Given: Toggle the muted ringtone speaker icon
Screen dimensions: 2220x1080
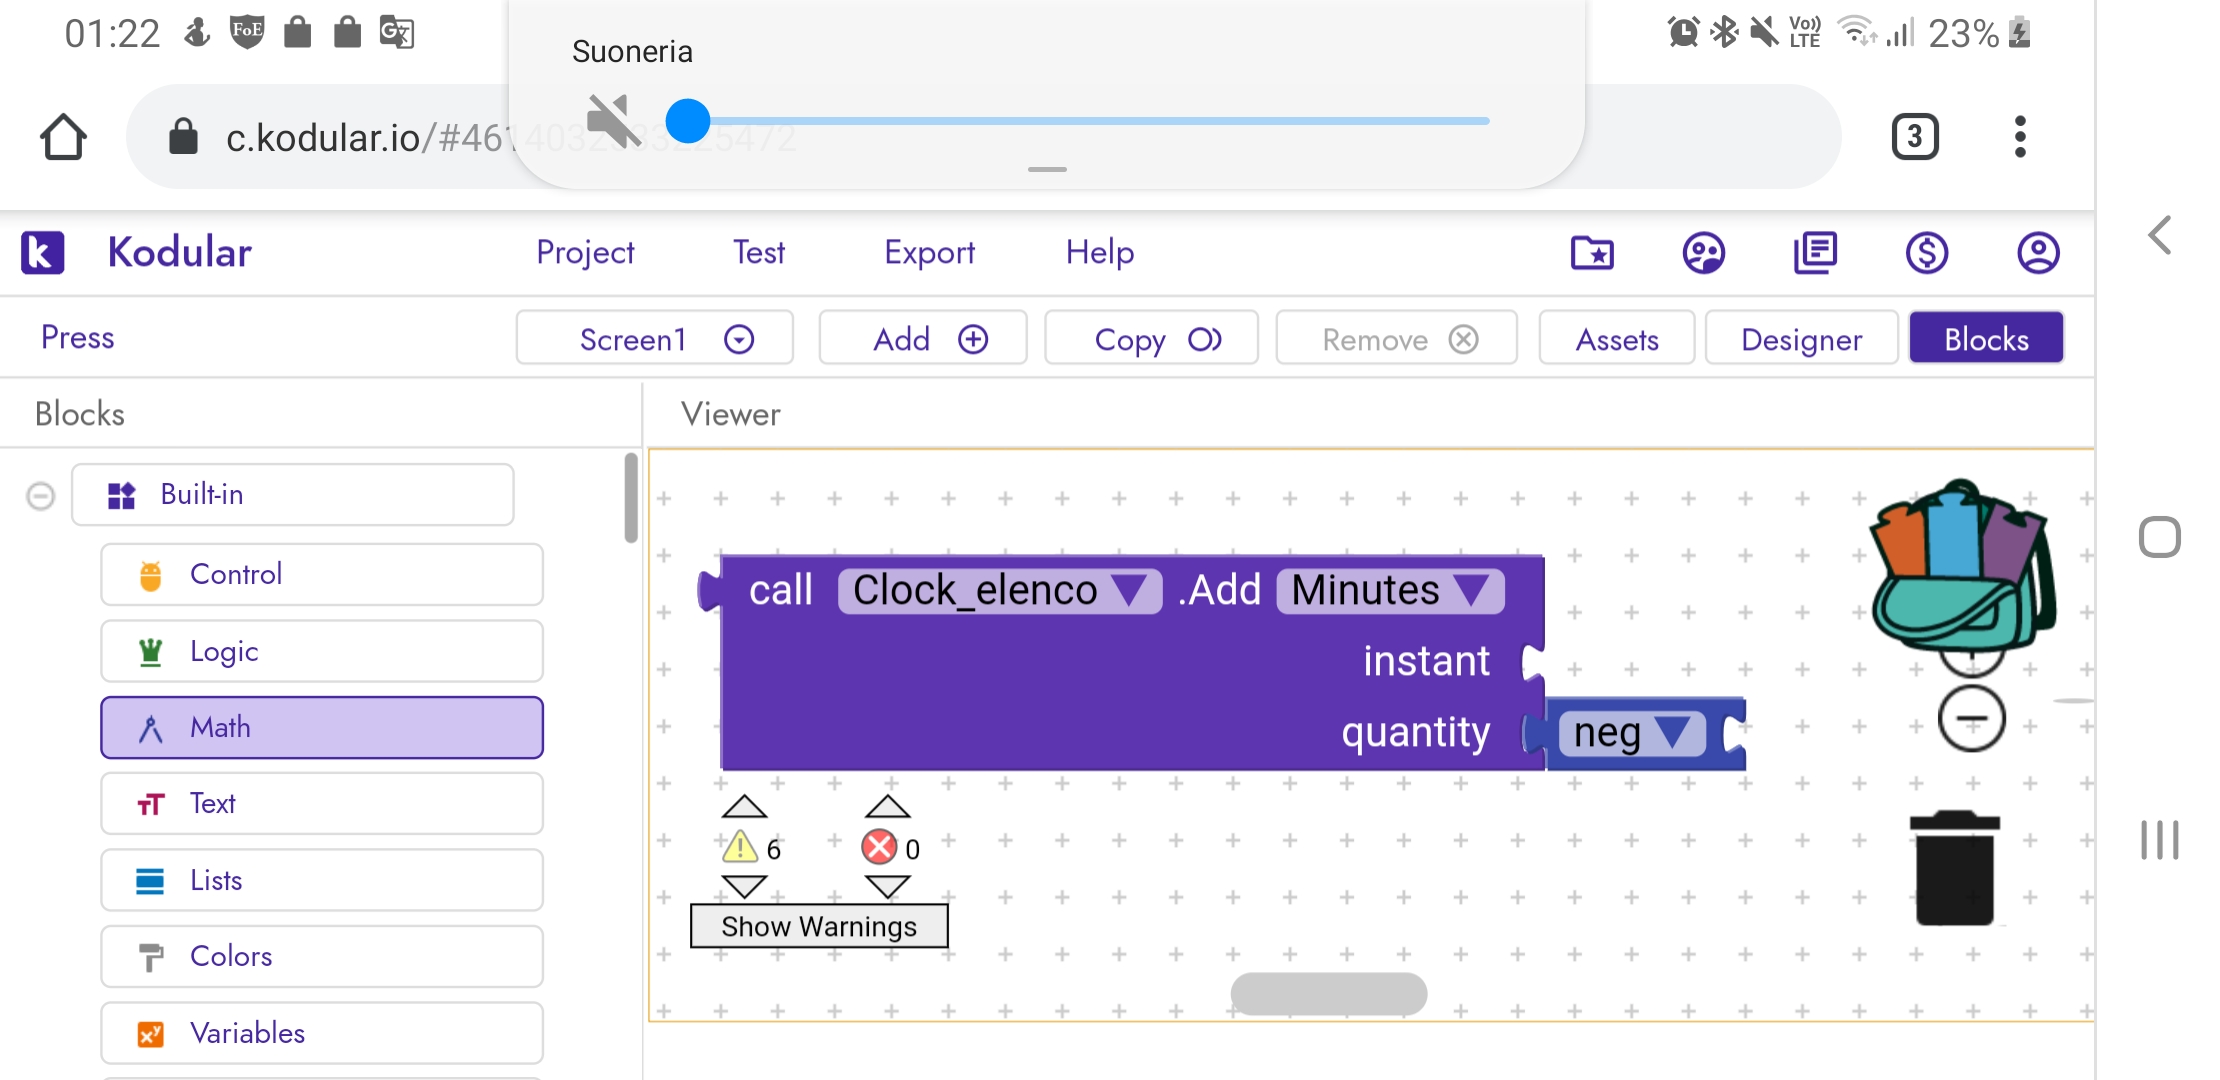Looking at the screenshot, I should pos(612,121).
